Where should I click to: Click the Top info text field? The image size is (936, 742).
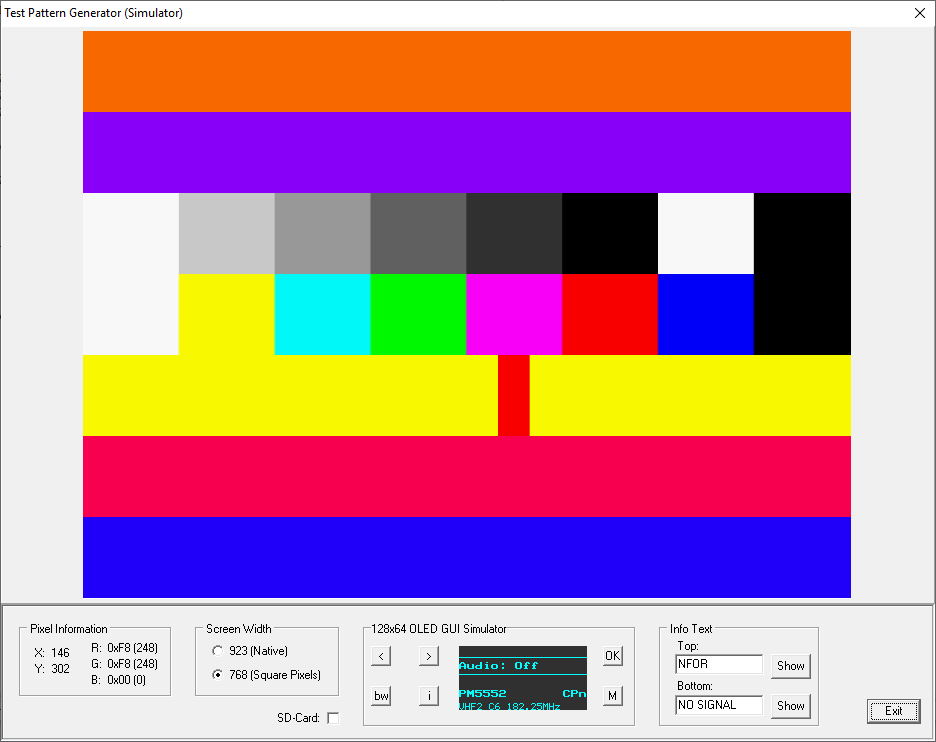click(x=719, y=665)
